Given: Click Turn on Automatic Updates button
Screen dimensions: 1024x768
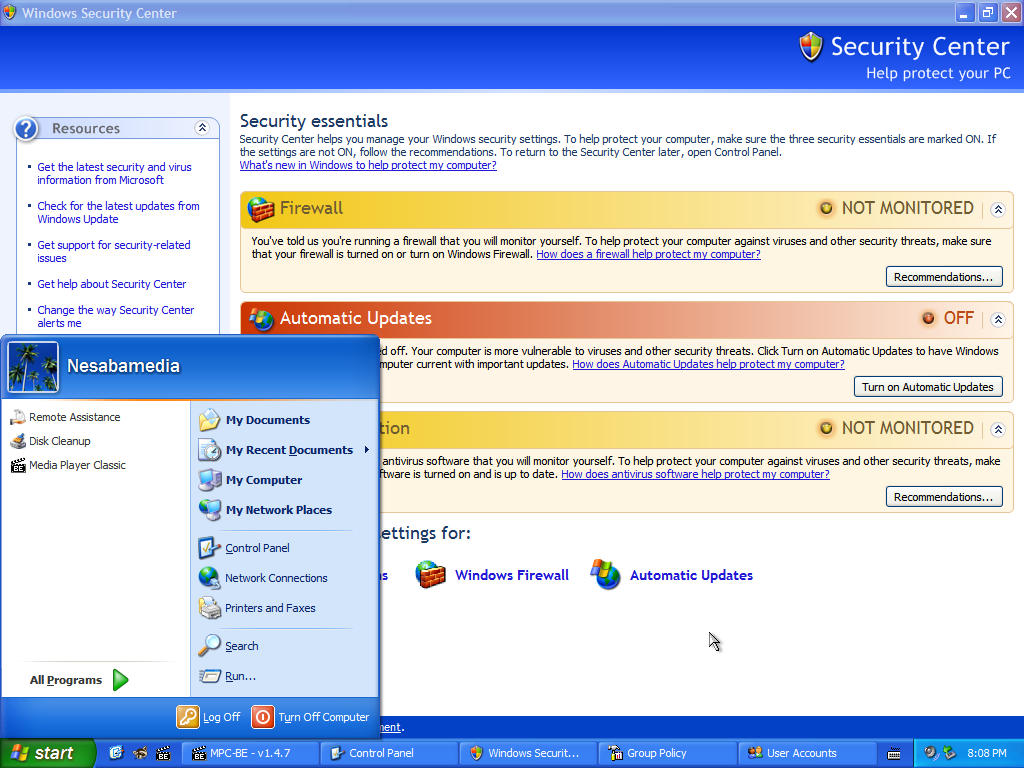Looking at the screenshot, I should coord(927,387).
